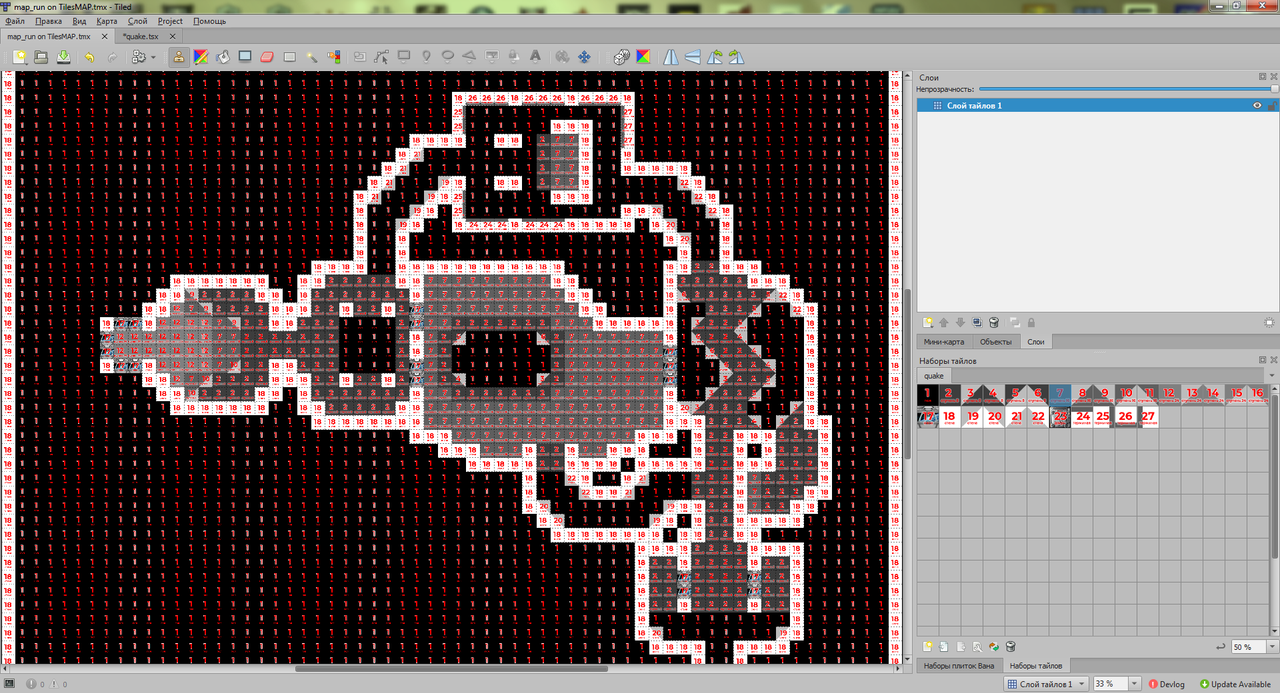Image resolution: width=1280 pixels, height=693 pixels.
Task: Expand the tileset list dropdown arrow
Action: point(1271,375)
